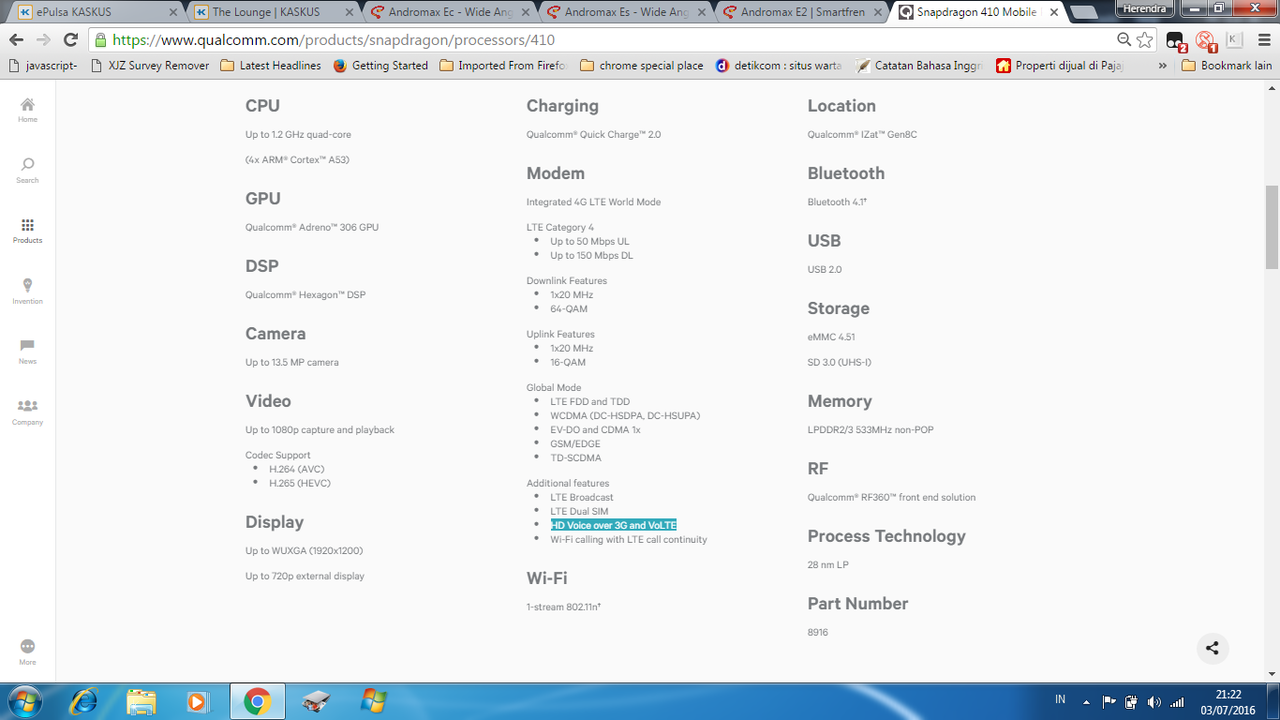Open the Windows flag app in taskbar
1280x720 pixels.
[x=374, y=701]
